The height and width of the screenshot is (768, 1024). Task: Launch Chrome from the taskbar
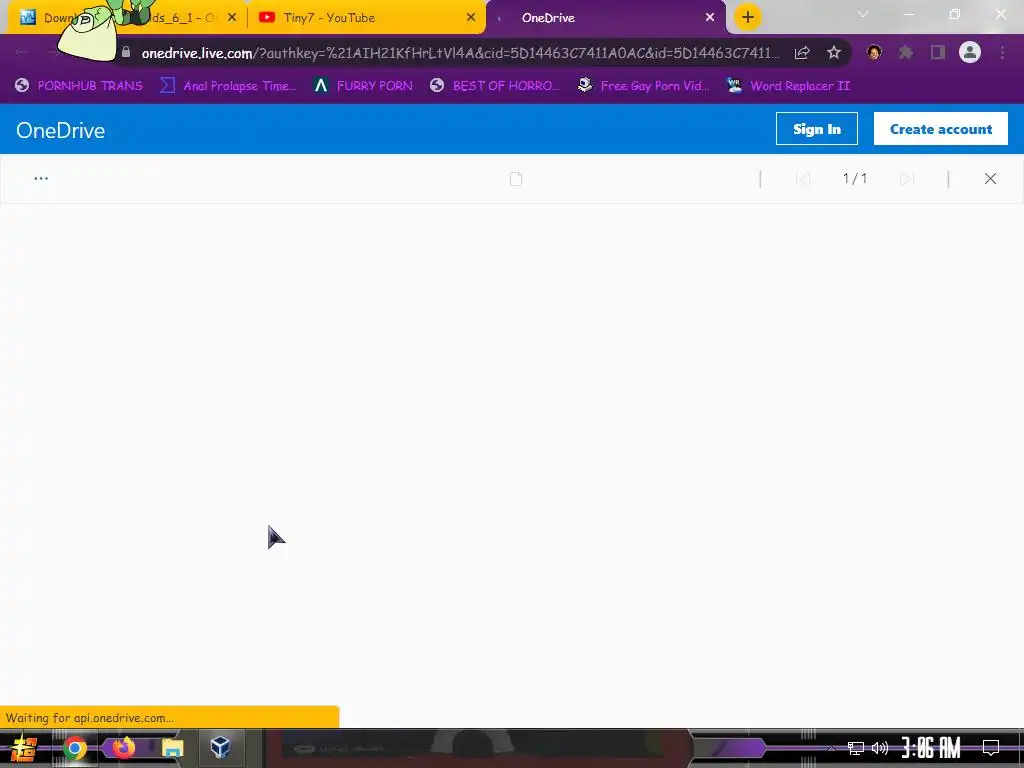(x=74, y=748)
